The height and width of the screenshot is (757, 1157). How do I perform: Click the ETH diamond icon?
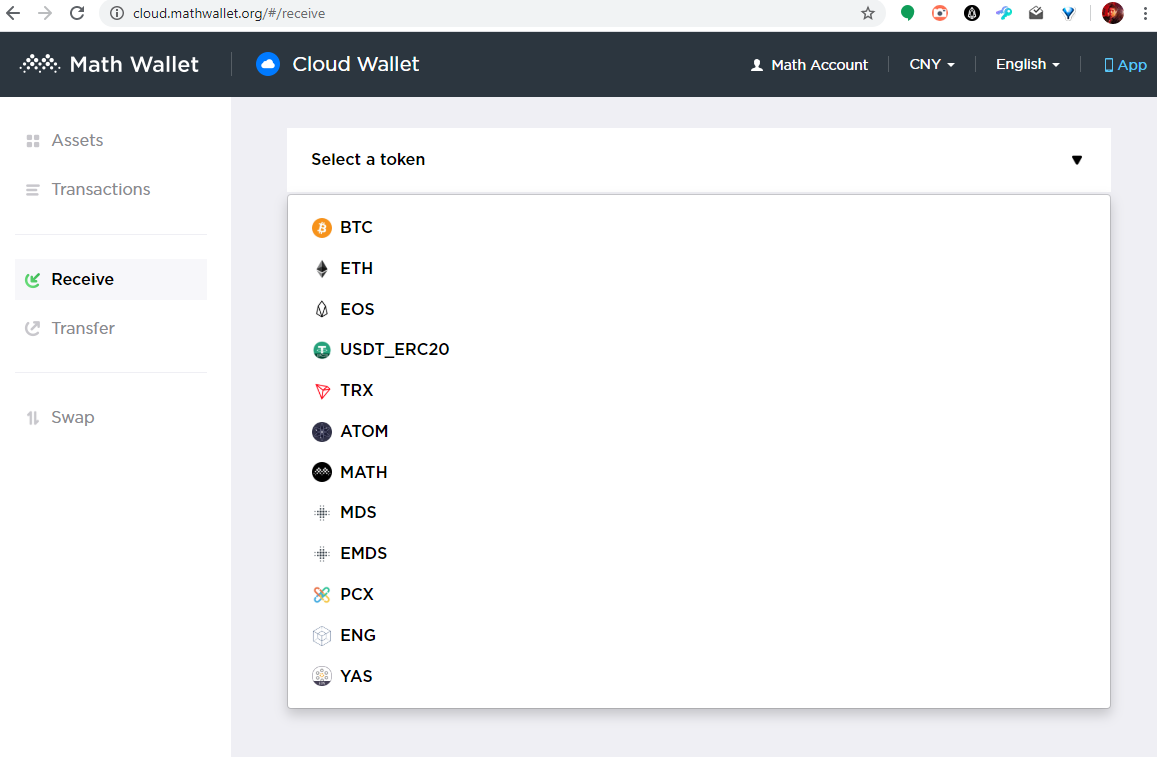pos(322,269)
